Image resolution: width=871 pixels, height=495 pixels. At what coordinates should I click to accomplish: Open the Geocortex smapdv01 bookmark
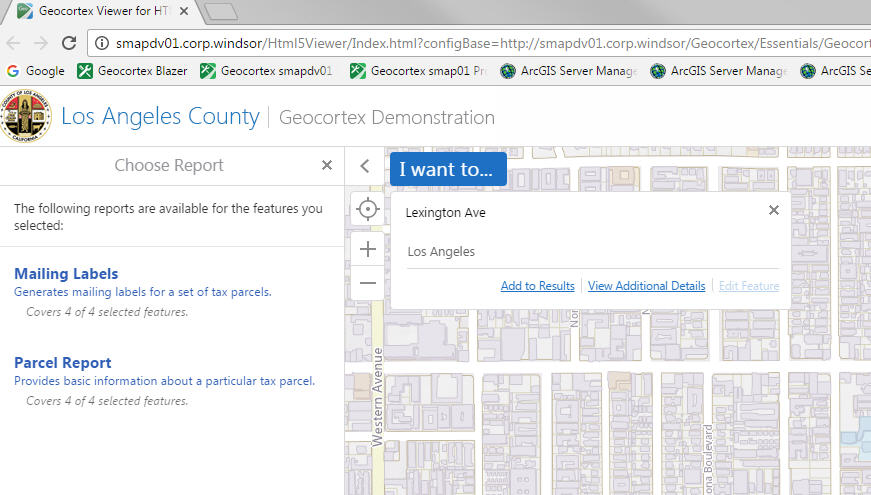267,71
